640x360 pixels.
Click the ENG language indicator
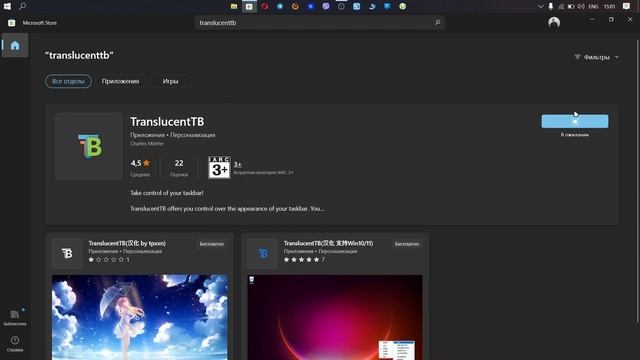593,7
